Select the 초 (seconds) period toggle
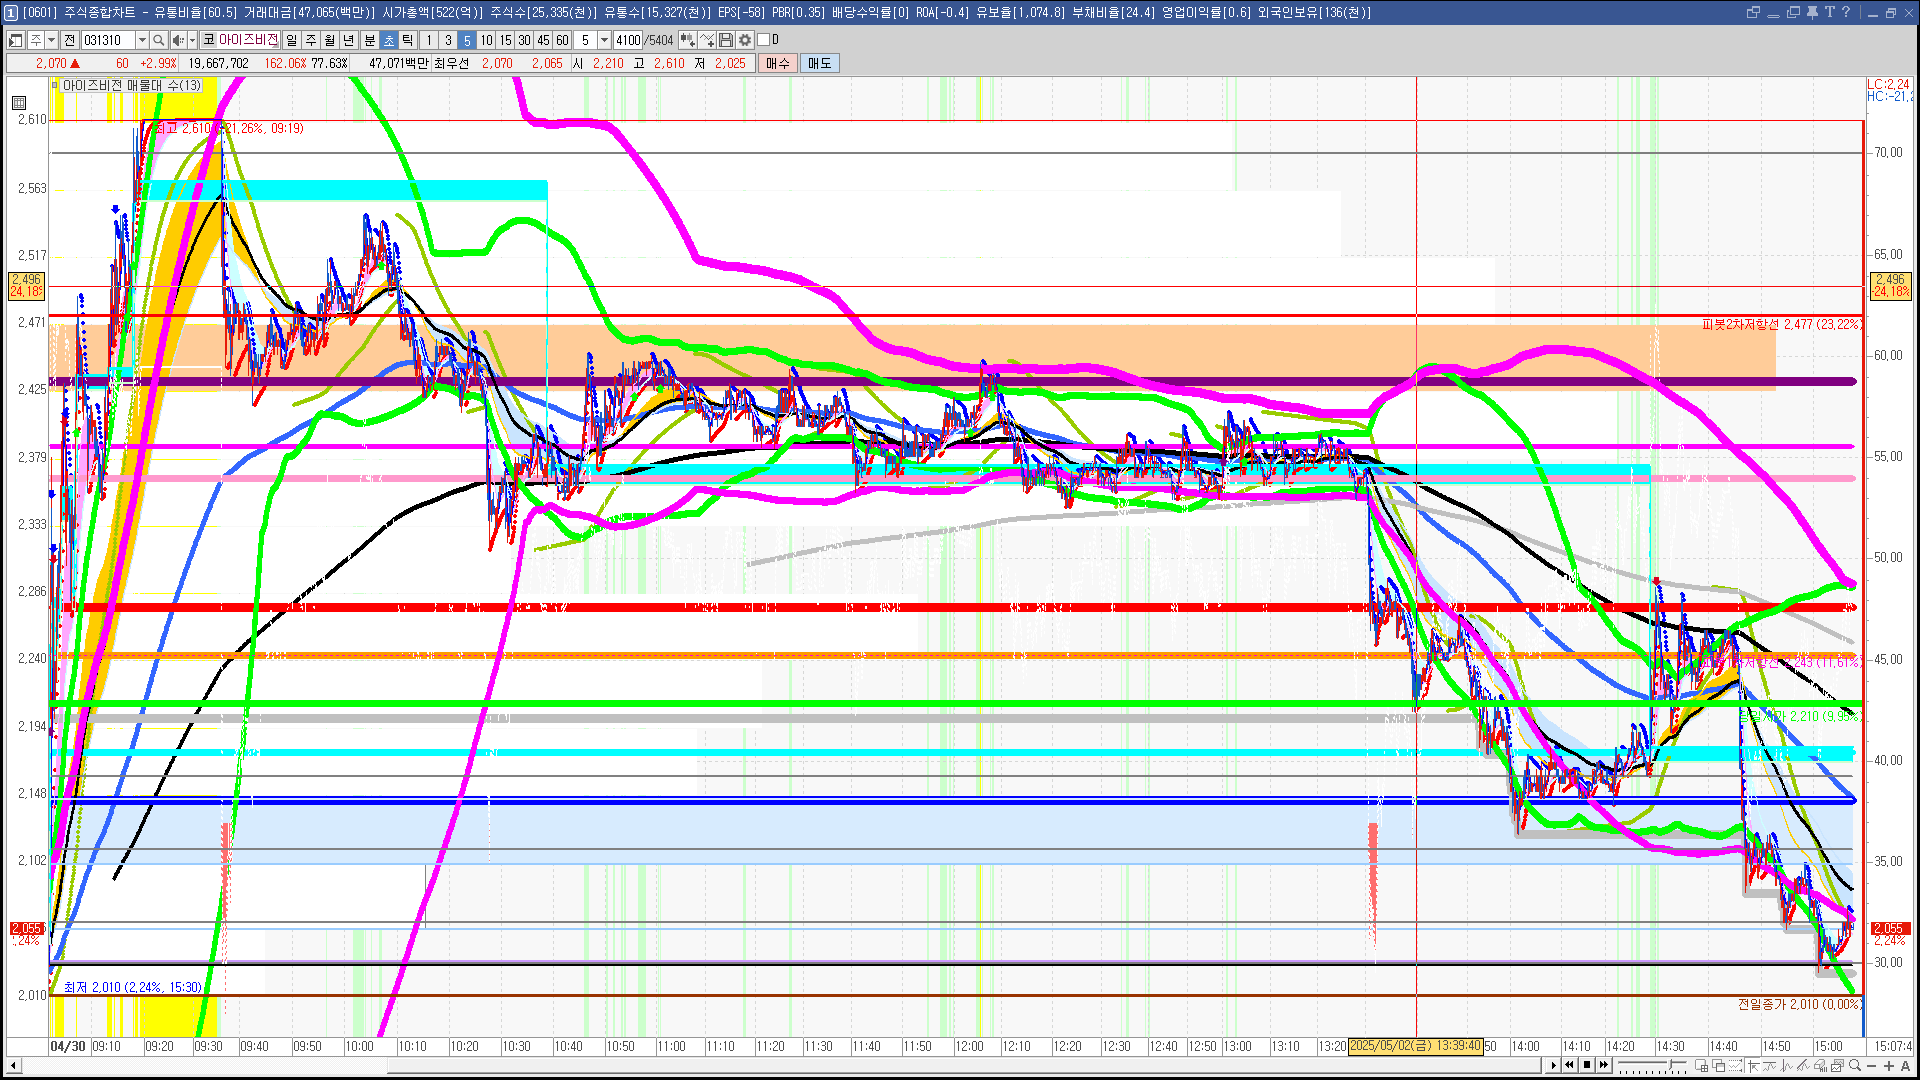This screenshot has height=1080, width=1920. [389, 40]
